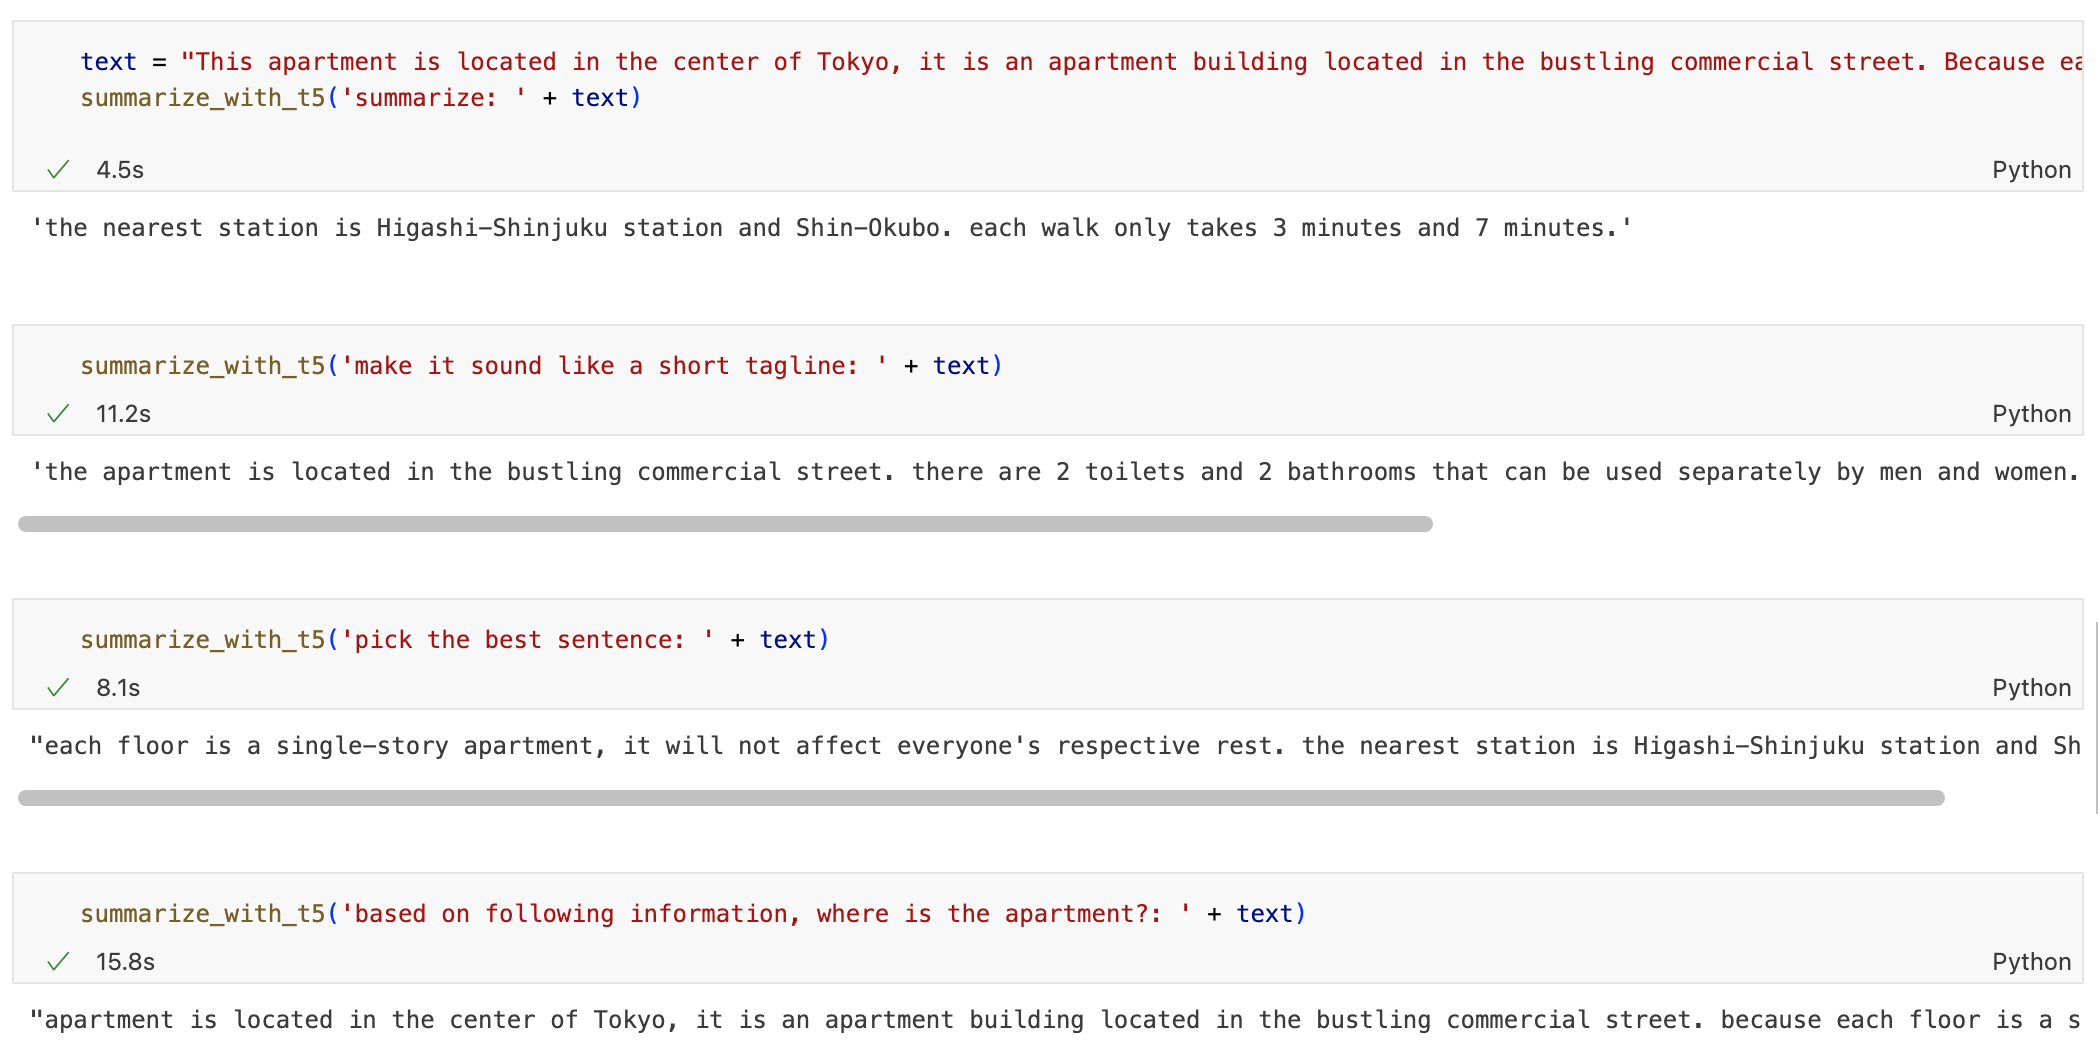Click the success checkmark beside 11.2s

[58, 414]
